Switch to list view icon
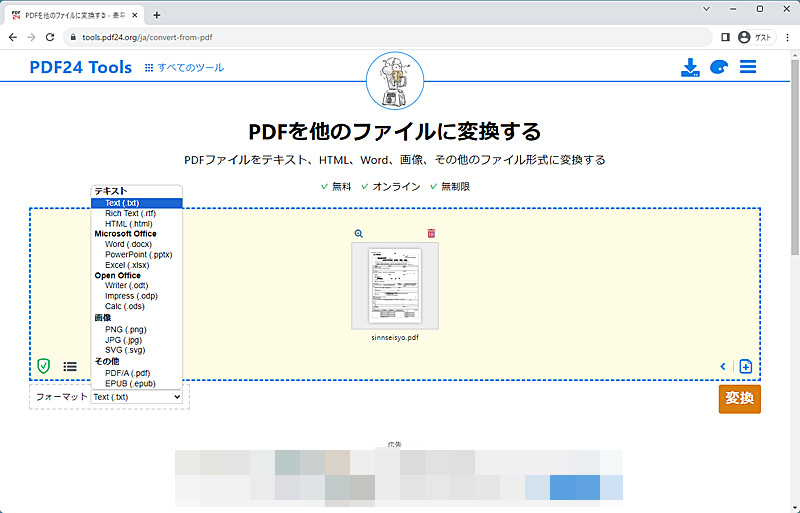This screenshot has width=800, height=513. 70,367
